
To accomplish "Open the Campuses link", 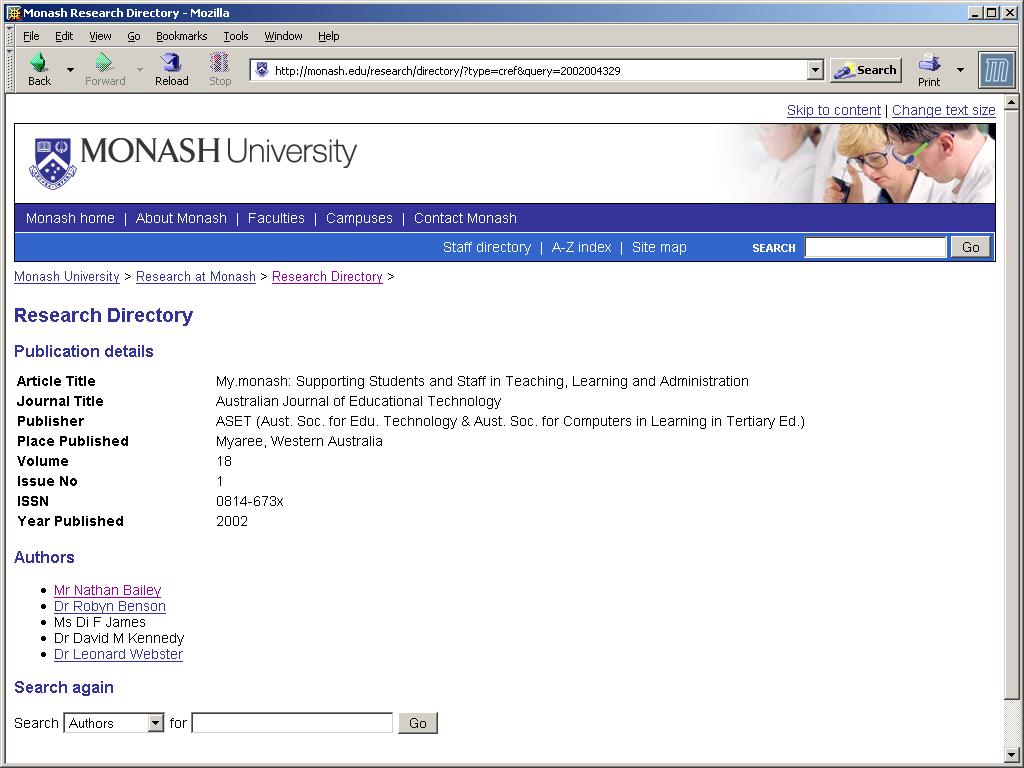I will pos(359,218).
